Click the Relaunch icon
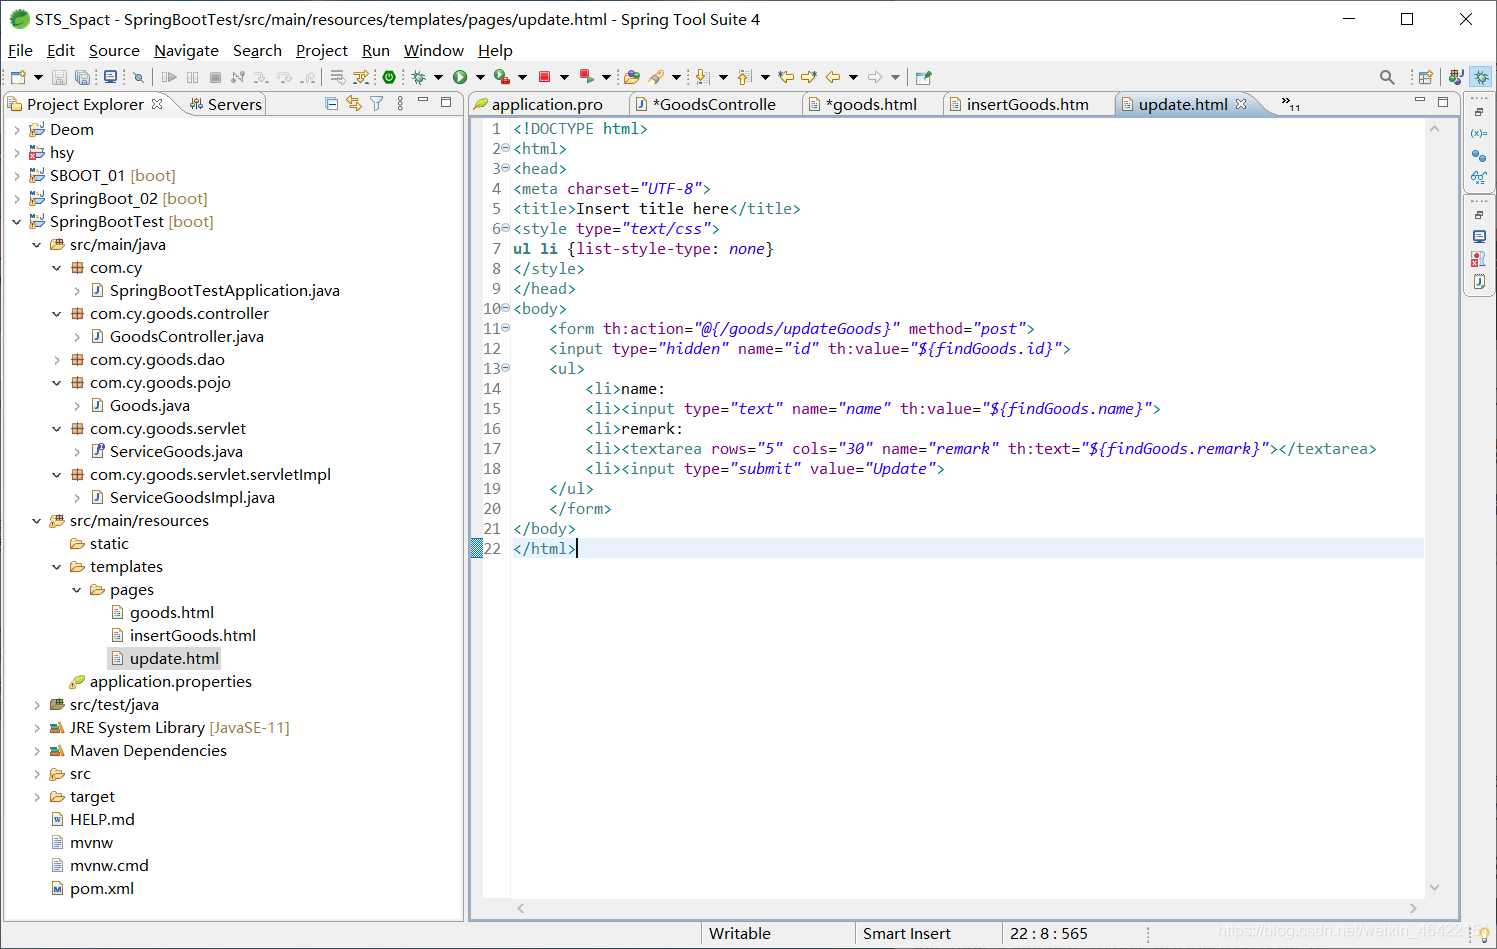The height and width of the screenshot is (949, 1497). (x=587, y=77)
